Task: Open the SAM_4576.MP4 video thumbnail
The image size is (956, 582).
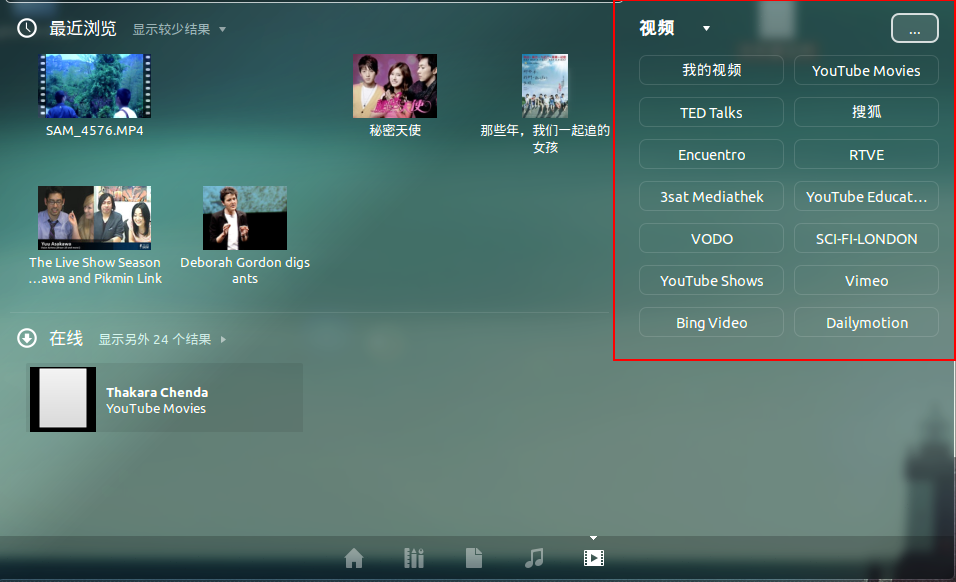Action: pyautogui.click(x=95, y=86)
